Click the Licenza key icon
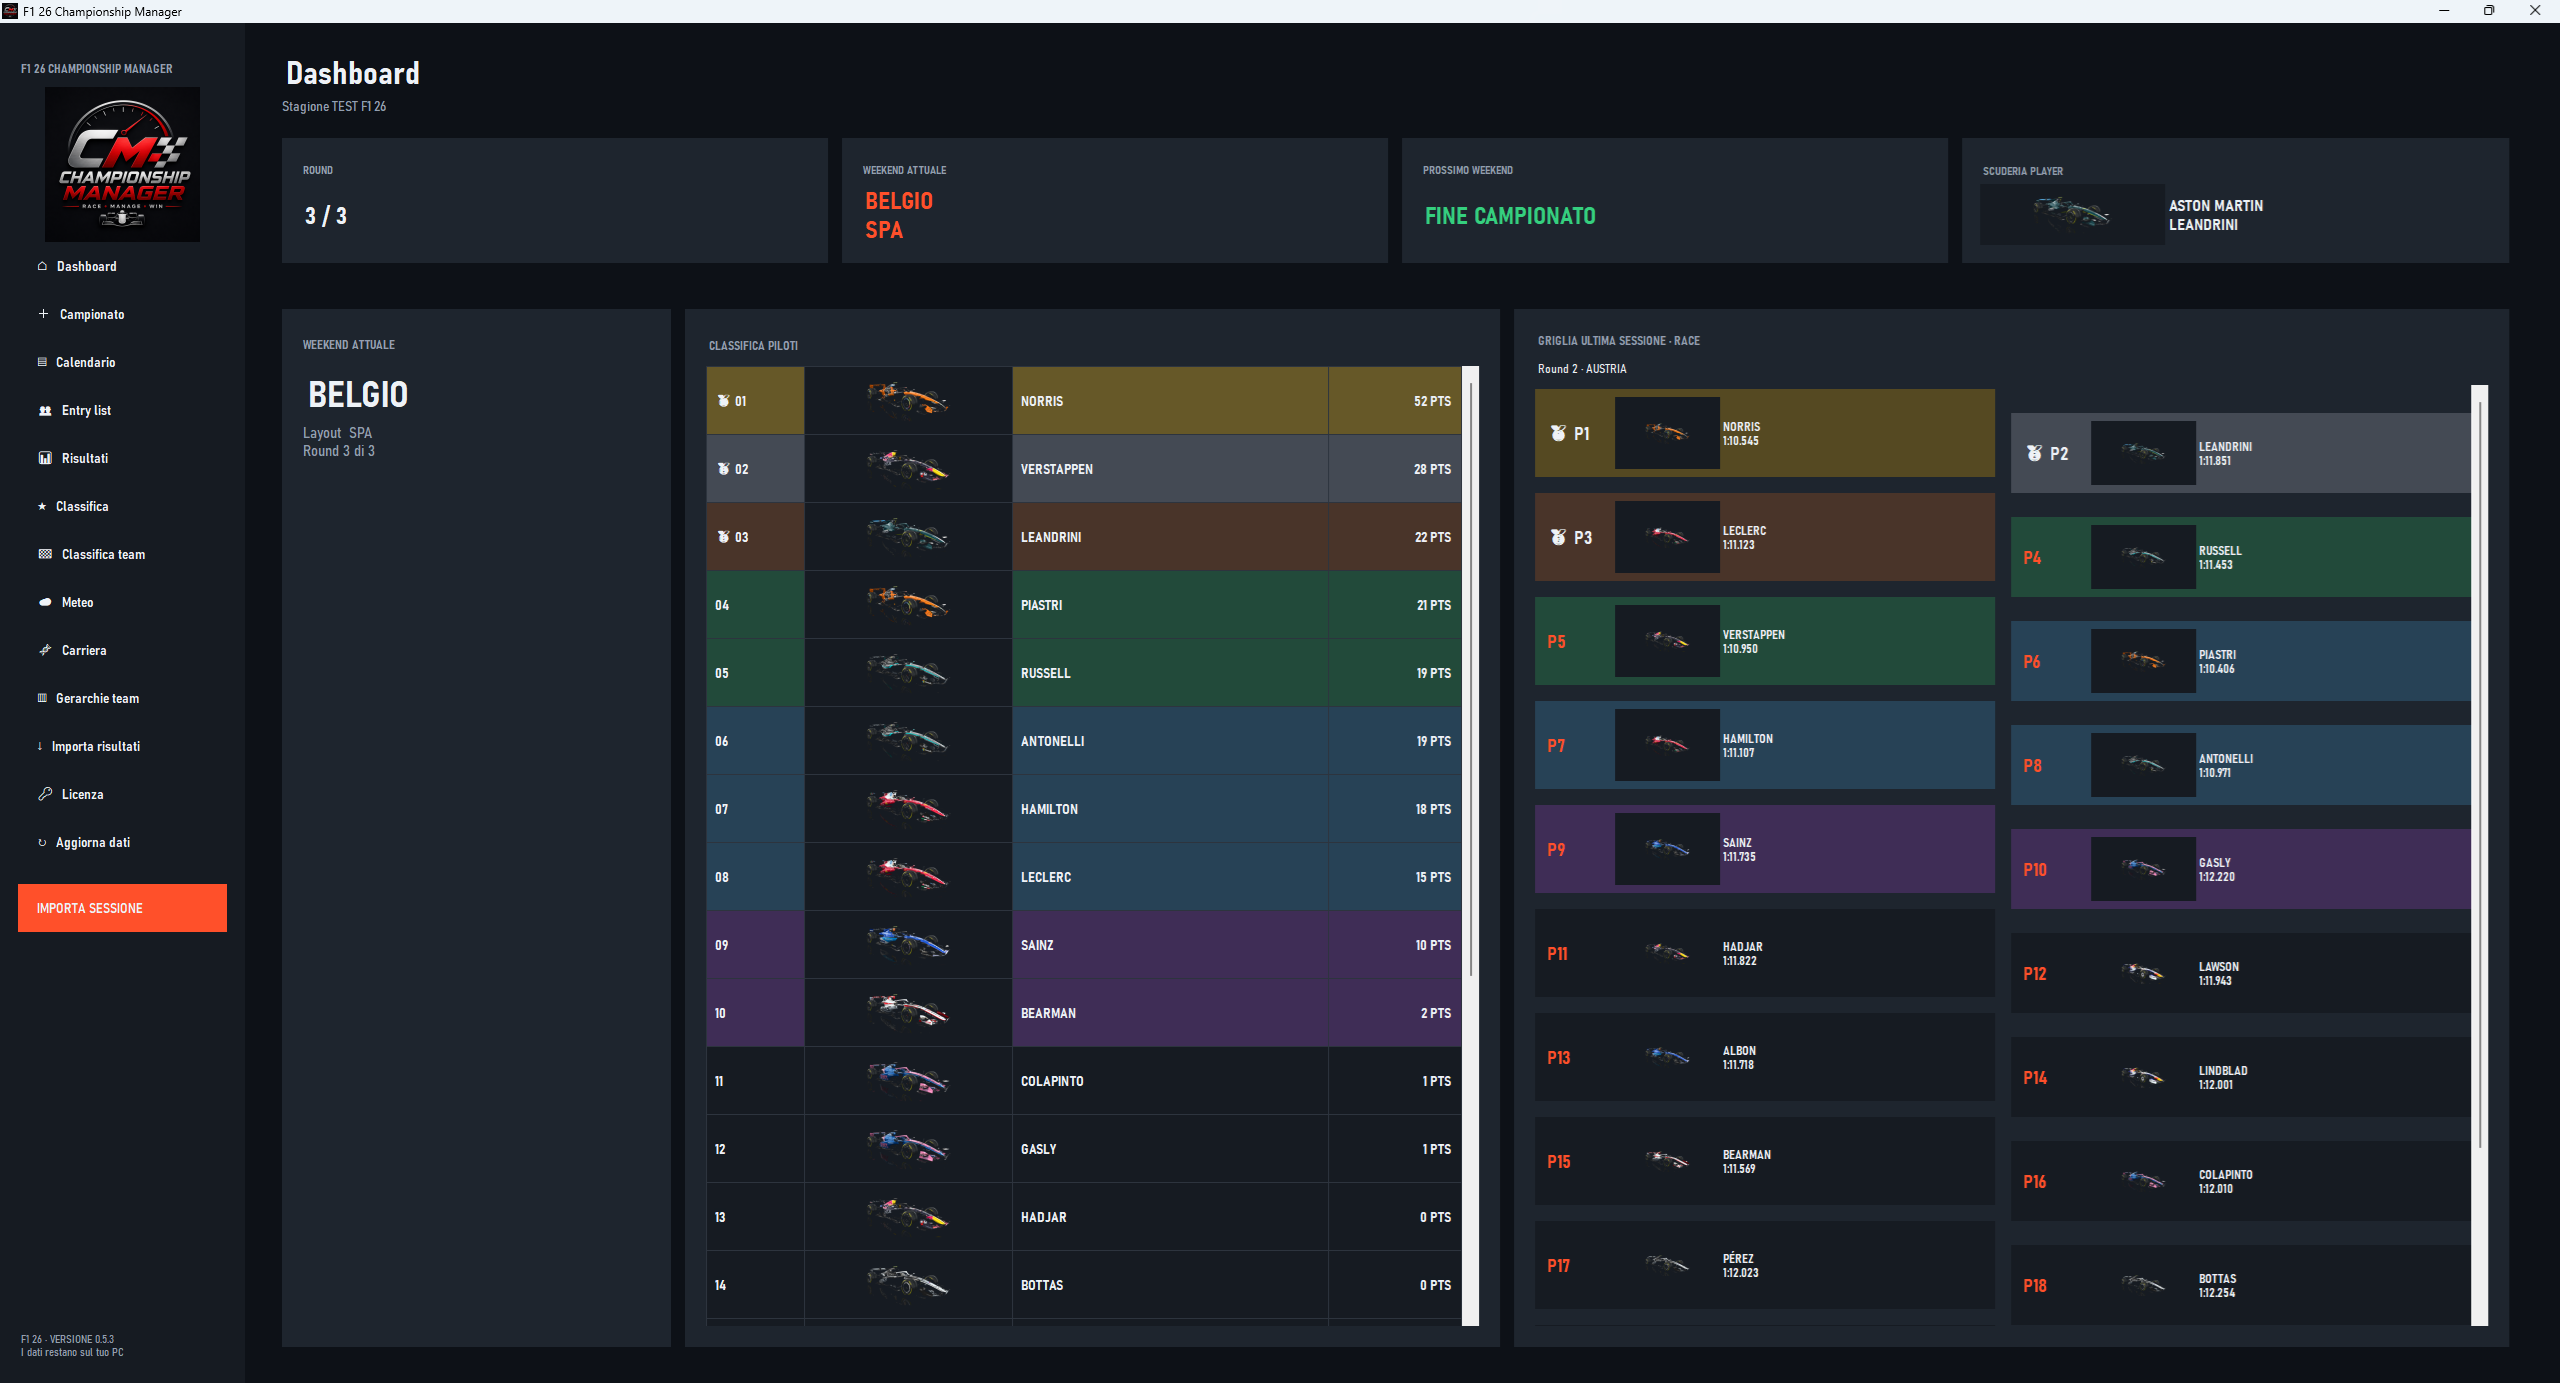2560x1383 pixels. 45,794
